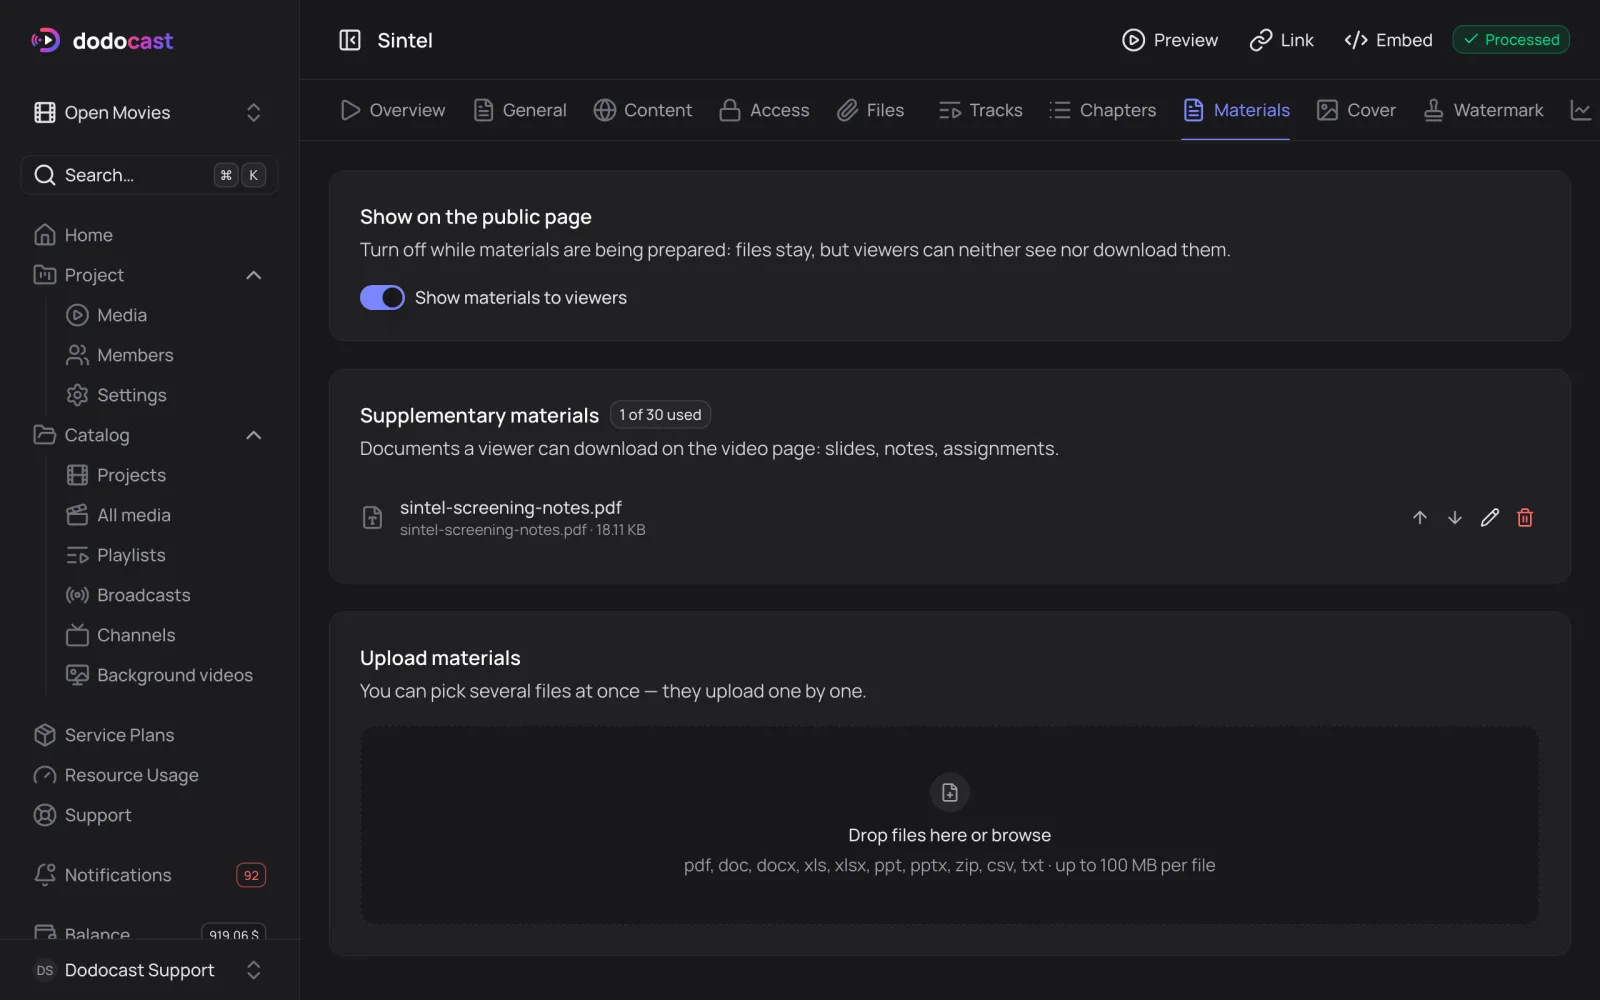This screenshot has height=1000, width=1600.
Task: Go to Broadcasts page
Action: point(128,595)
